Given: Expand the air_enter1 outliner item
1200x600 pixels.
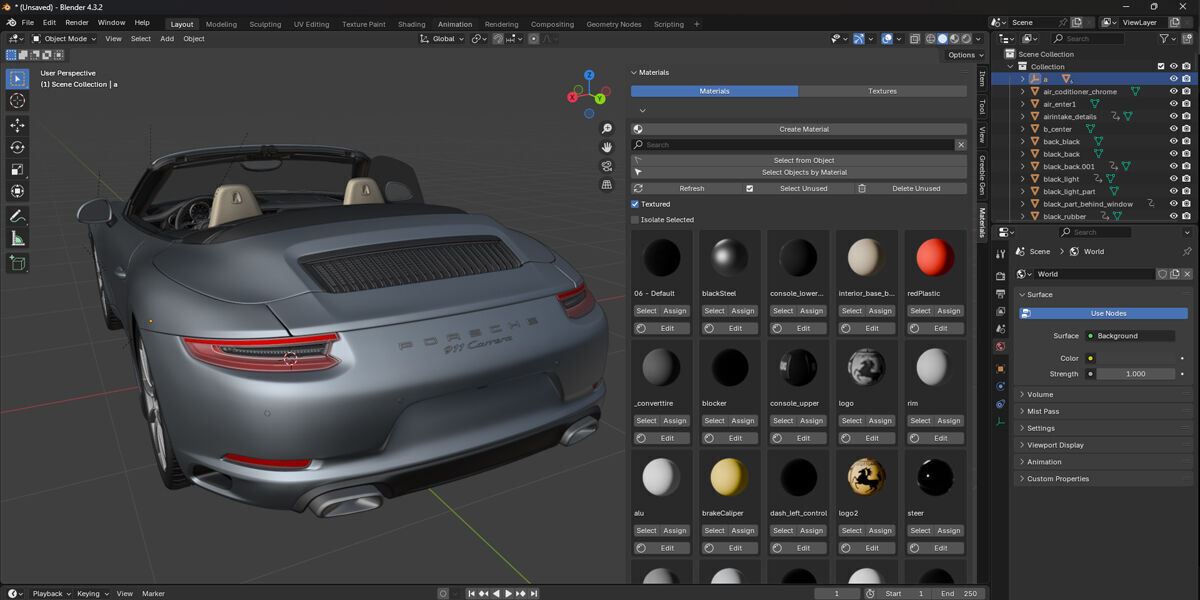Looking at the screenshot, I should click(1022, 104).
